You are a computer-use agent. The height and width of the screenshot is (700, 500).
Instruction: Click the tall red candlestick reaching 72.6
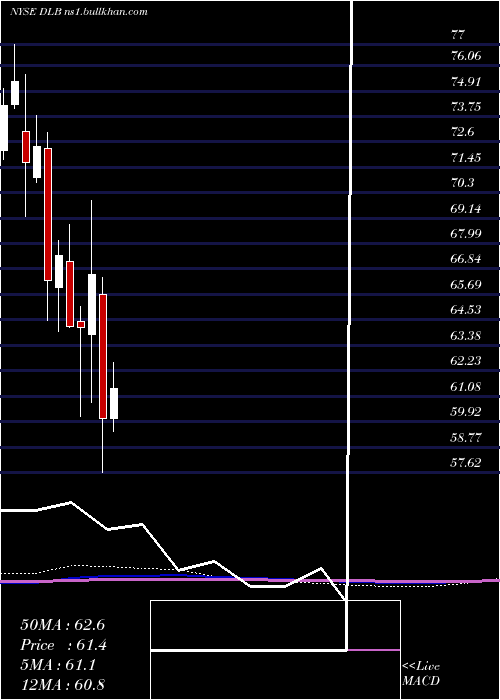pyautogui.click(x=48, y=214)
